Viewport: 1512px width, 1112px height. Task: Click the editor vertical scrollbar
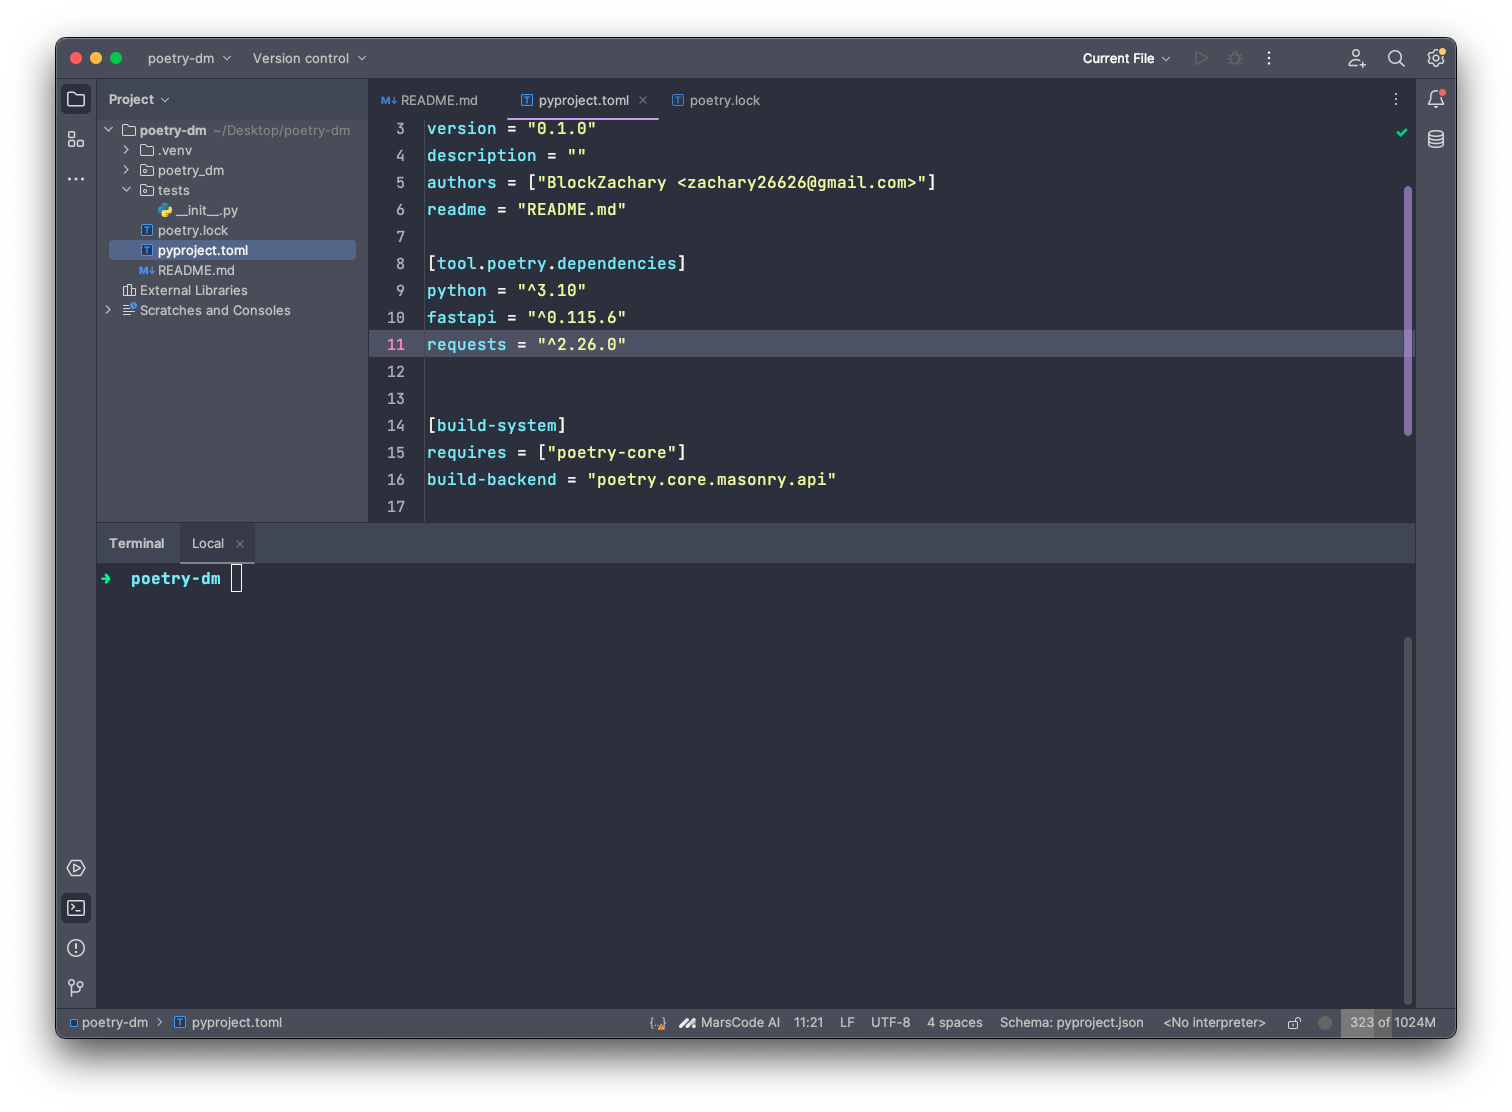coord(1408,310)
